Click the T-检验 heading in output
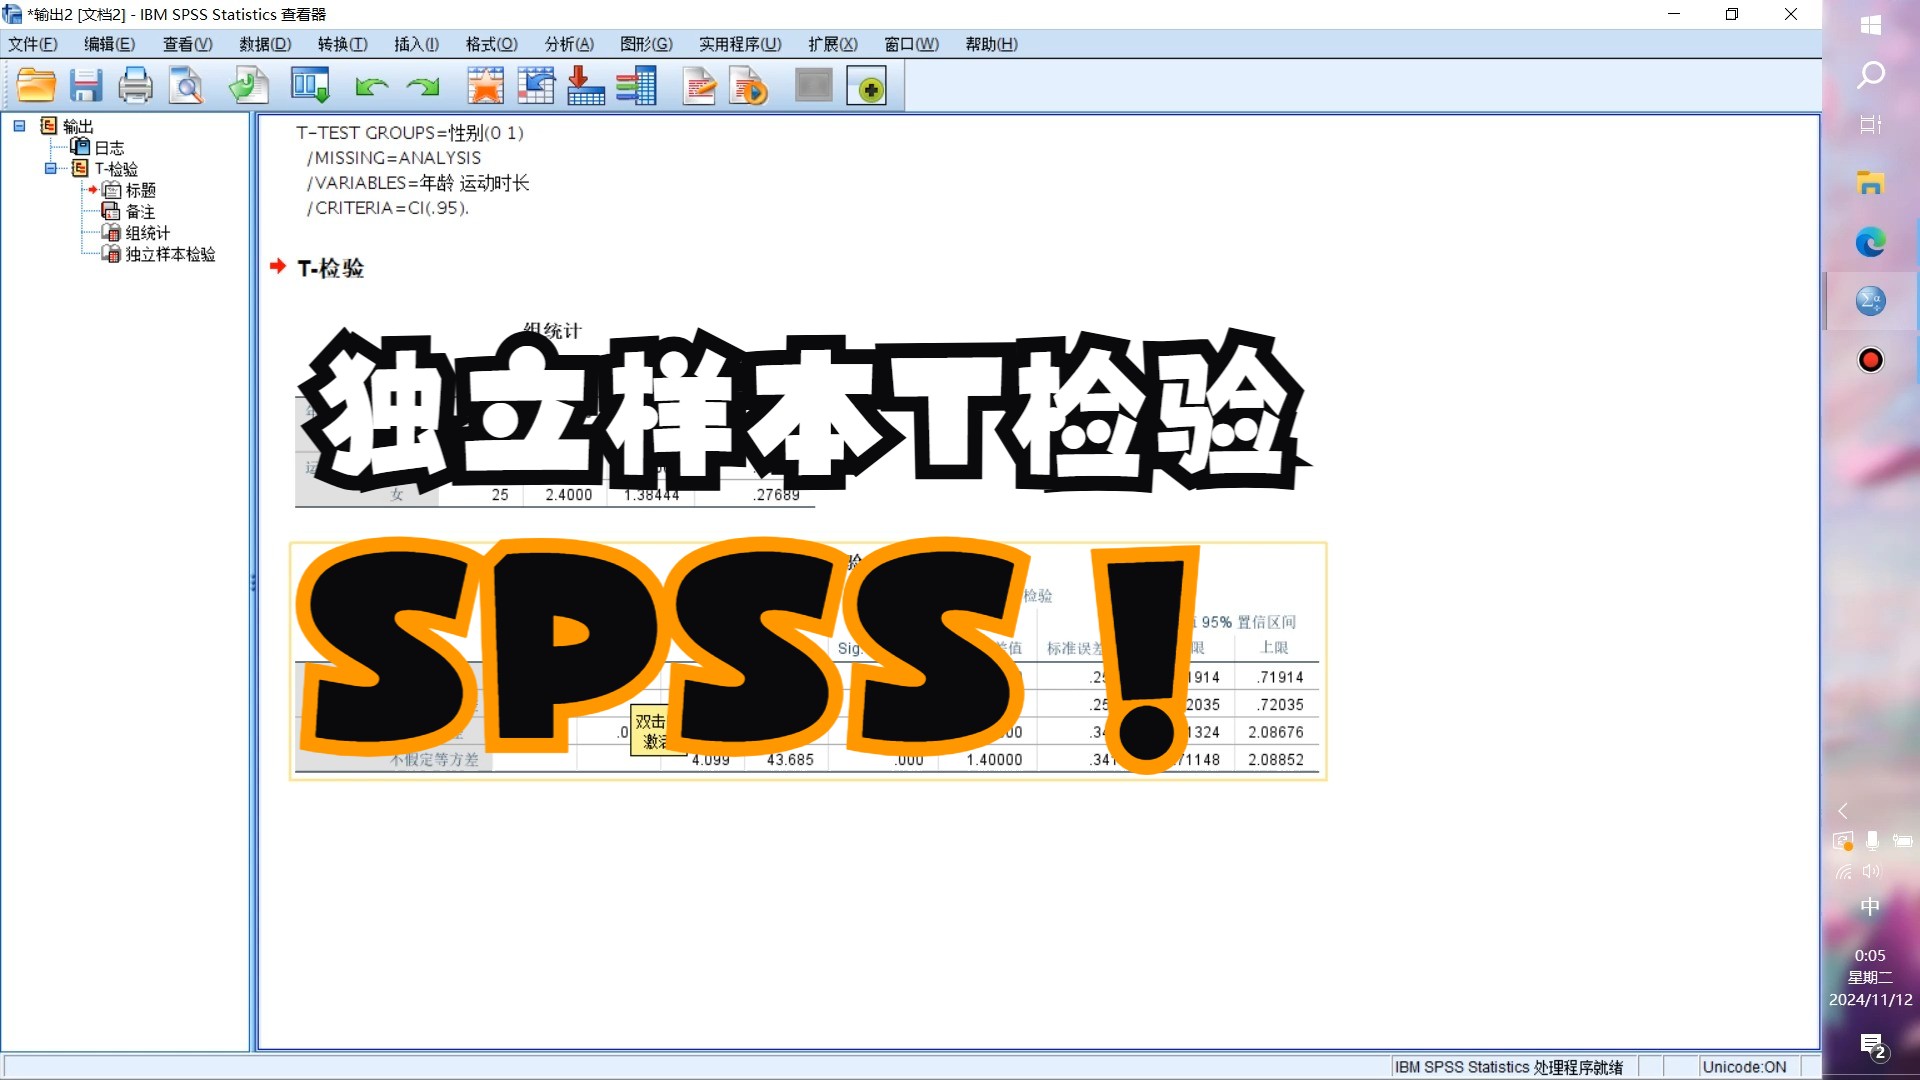Image resolution: width=1920 pixels, height=1080 pixels. pos(330,268)
